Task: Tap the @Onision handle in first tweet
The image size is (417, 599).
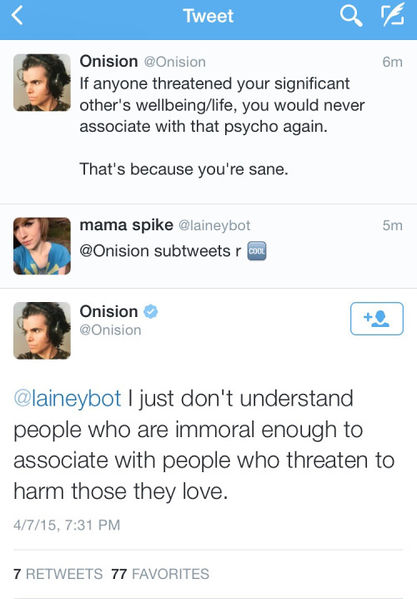Action: tap(175, 62)
